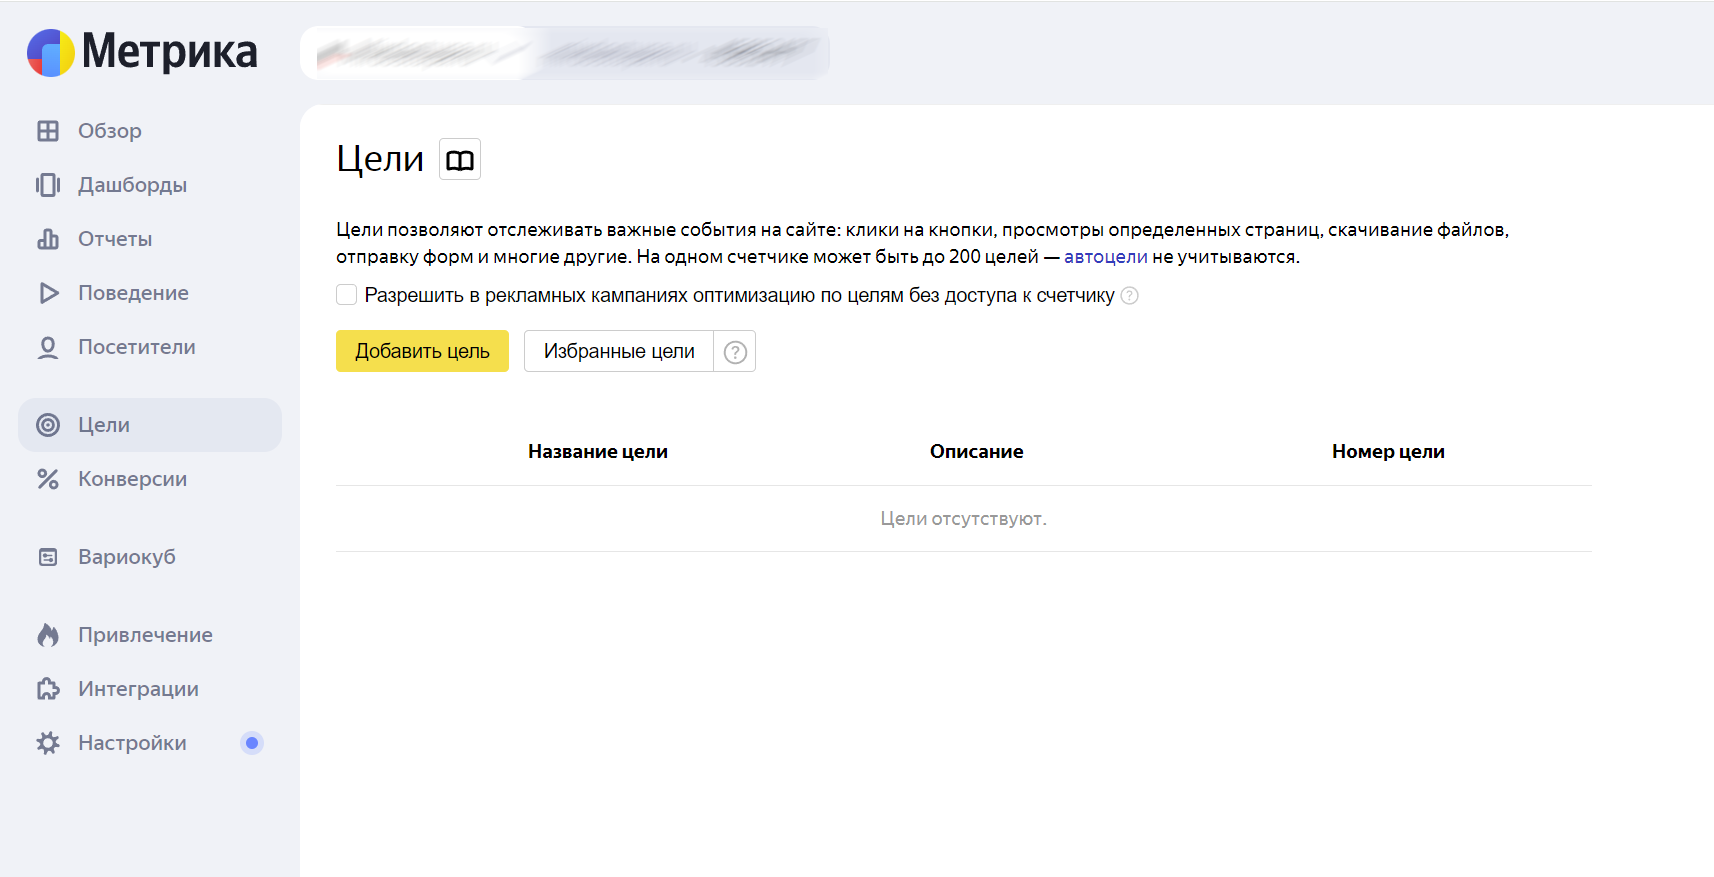Click the help icon beside Избранные цели

[x=735, y=352]
